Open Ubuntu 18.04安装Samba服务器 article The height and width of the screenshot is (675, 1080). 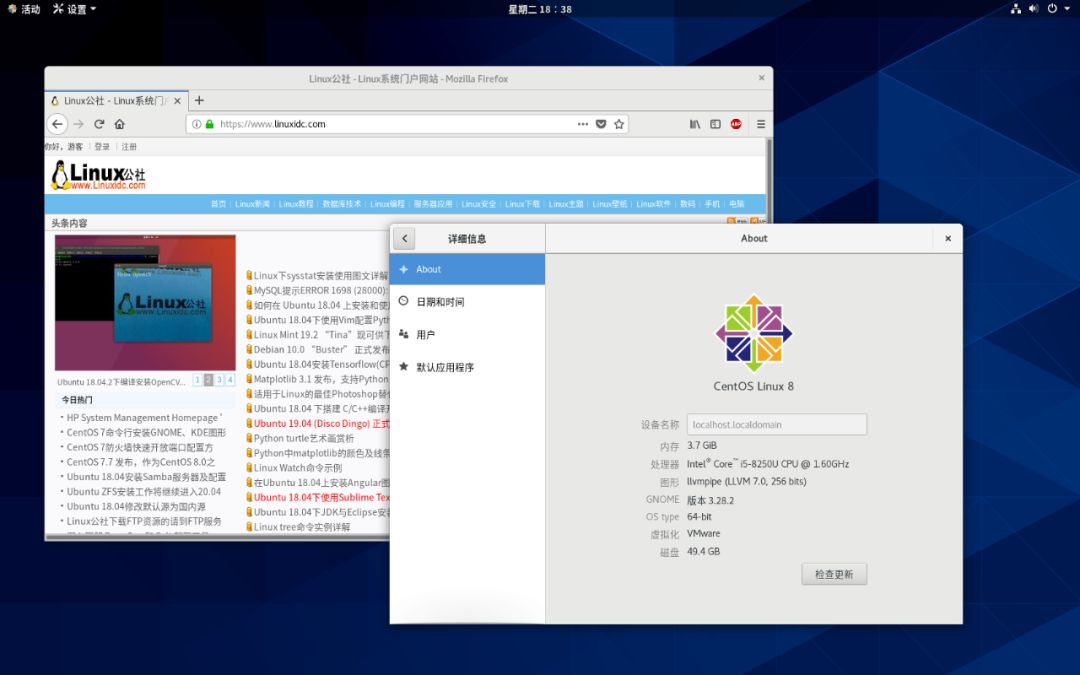pos(146,477)
